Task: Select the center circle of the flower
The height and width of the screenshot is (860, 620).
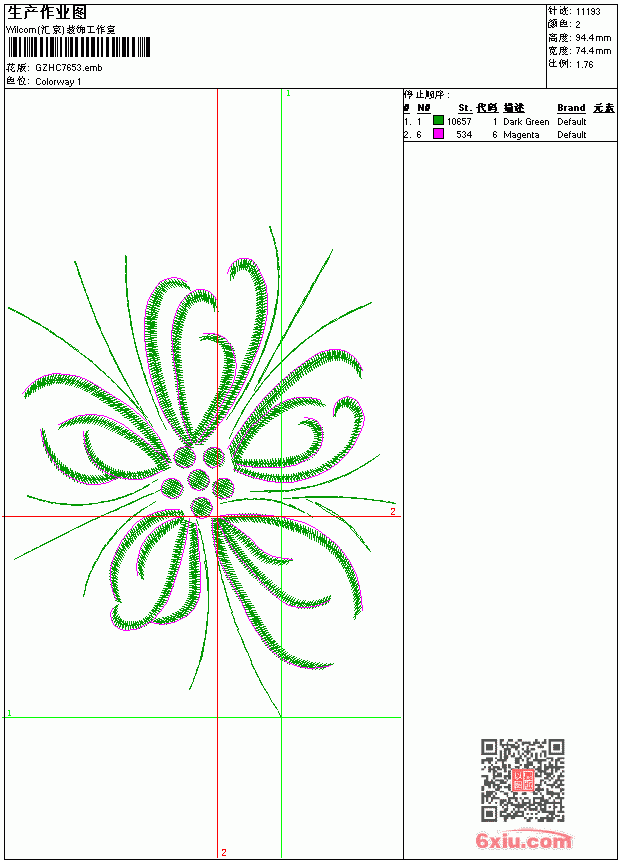Action: tap(199, 479)
